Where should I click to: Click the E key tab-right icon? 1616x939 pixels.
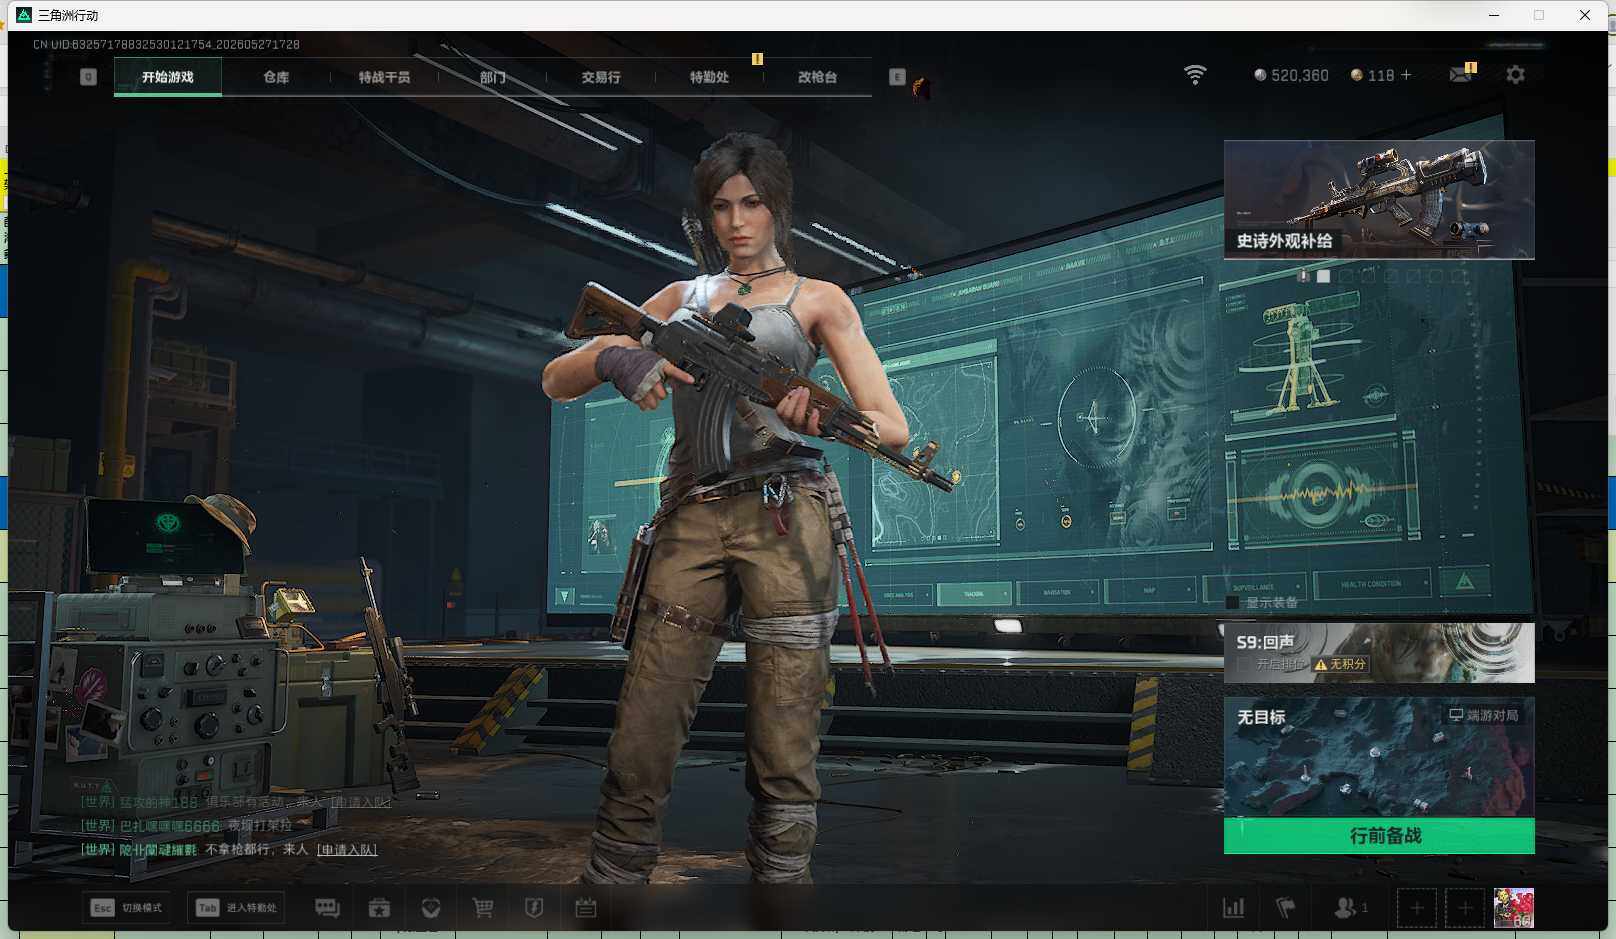coord(897,77)
